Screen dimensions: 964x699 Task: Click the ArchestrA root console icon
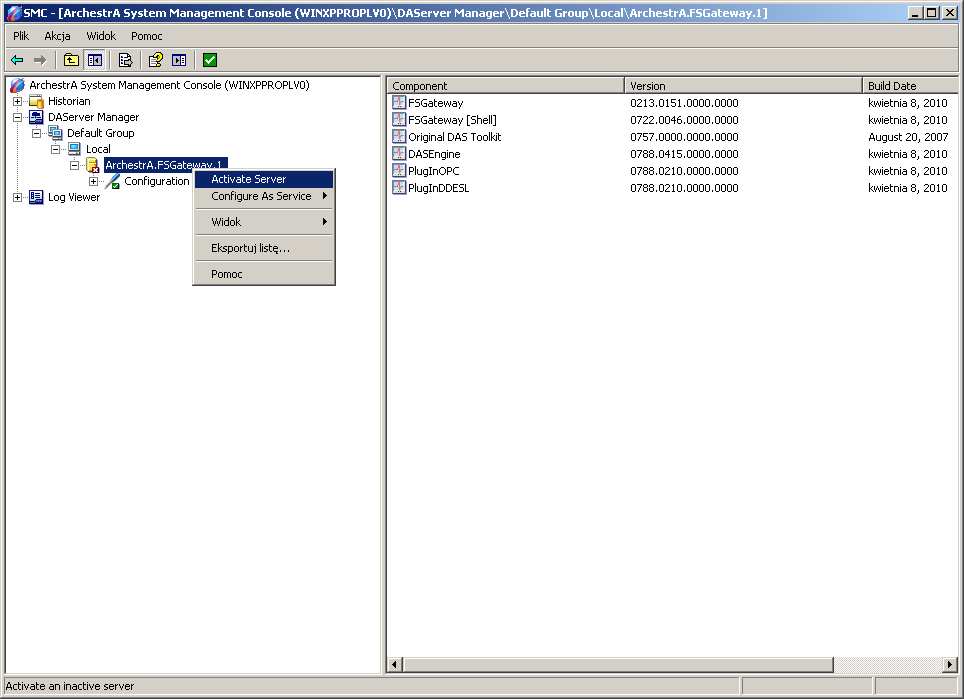pos(18,85)
